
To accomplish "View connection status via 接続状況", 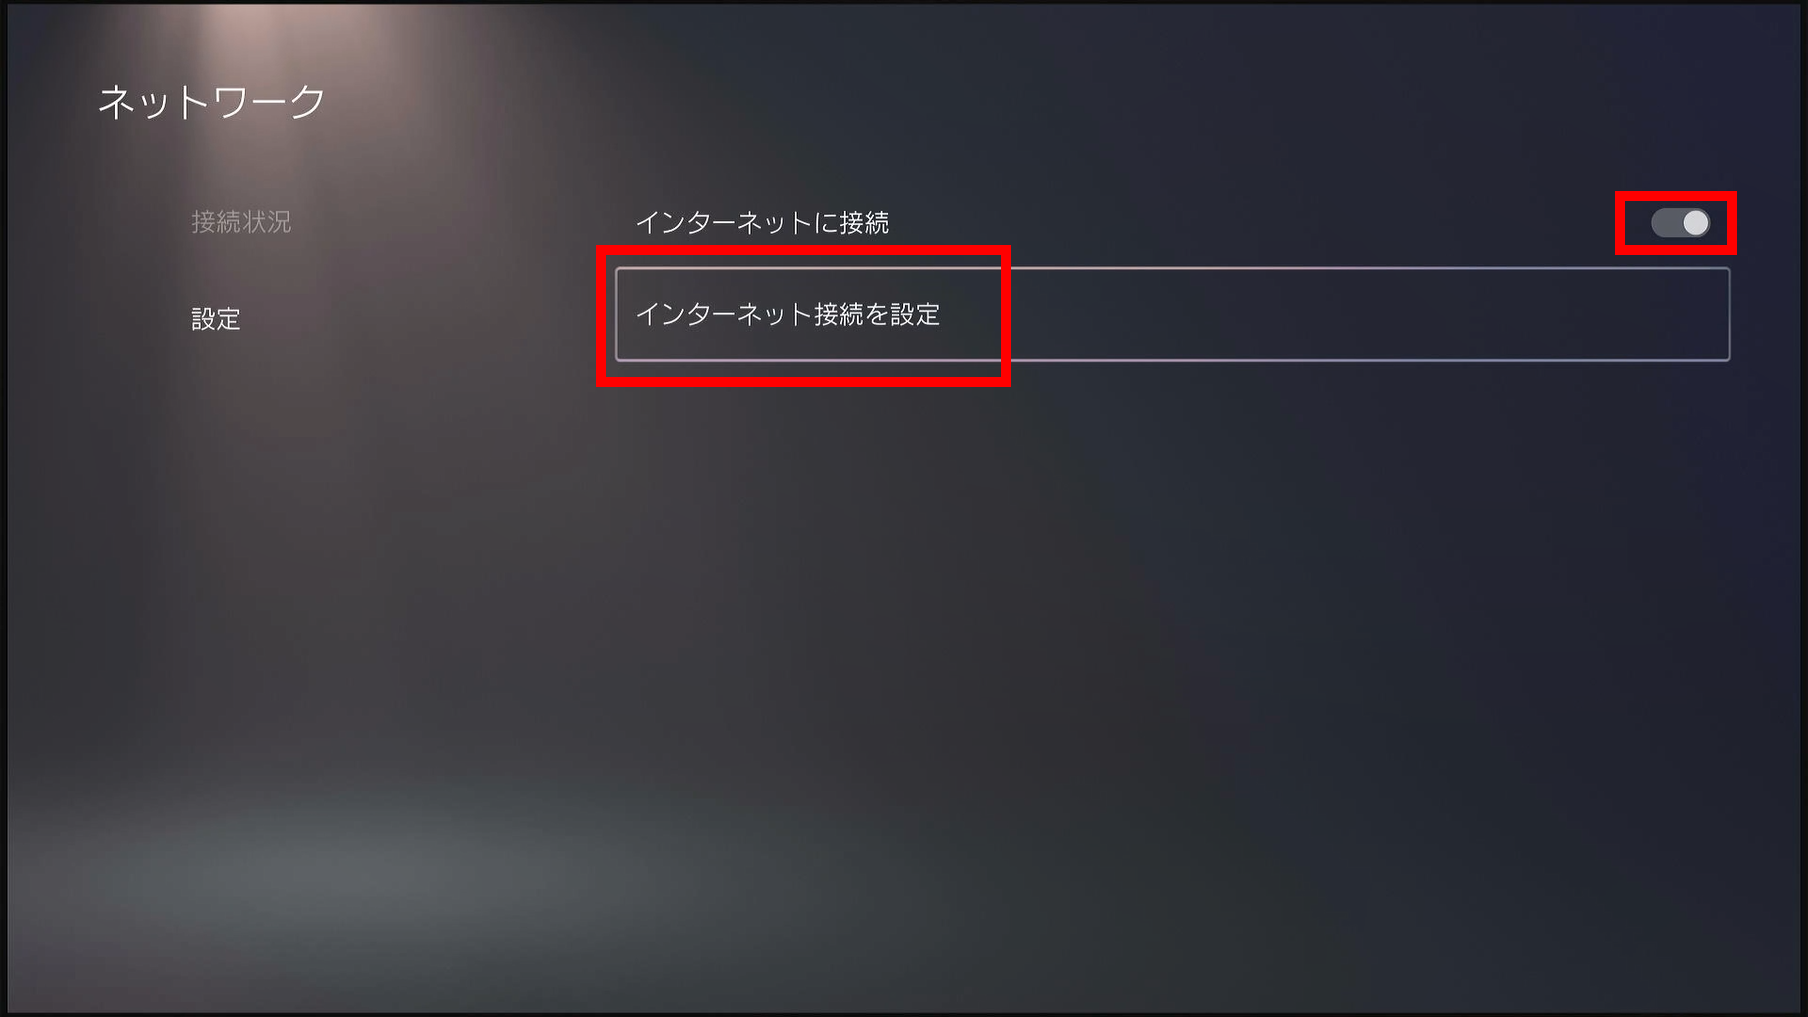I will pyautogui.click(x=241, y=221).
